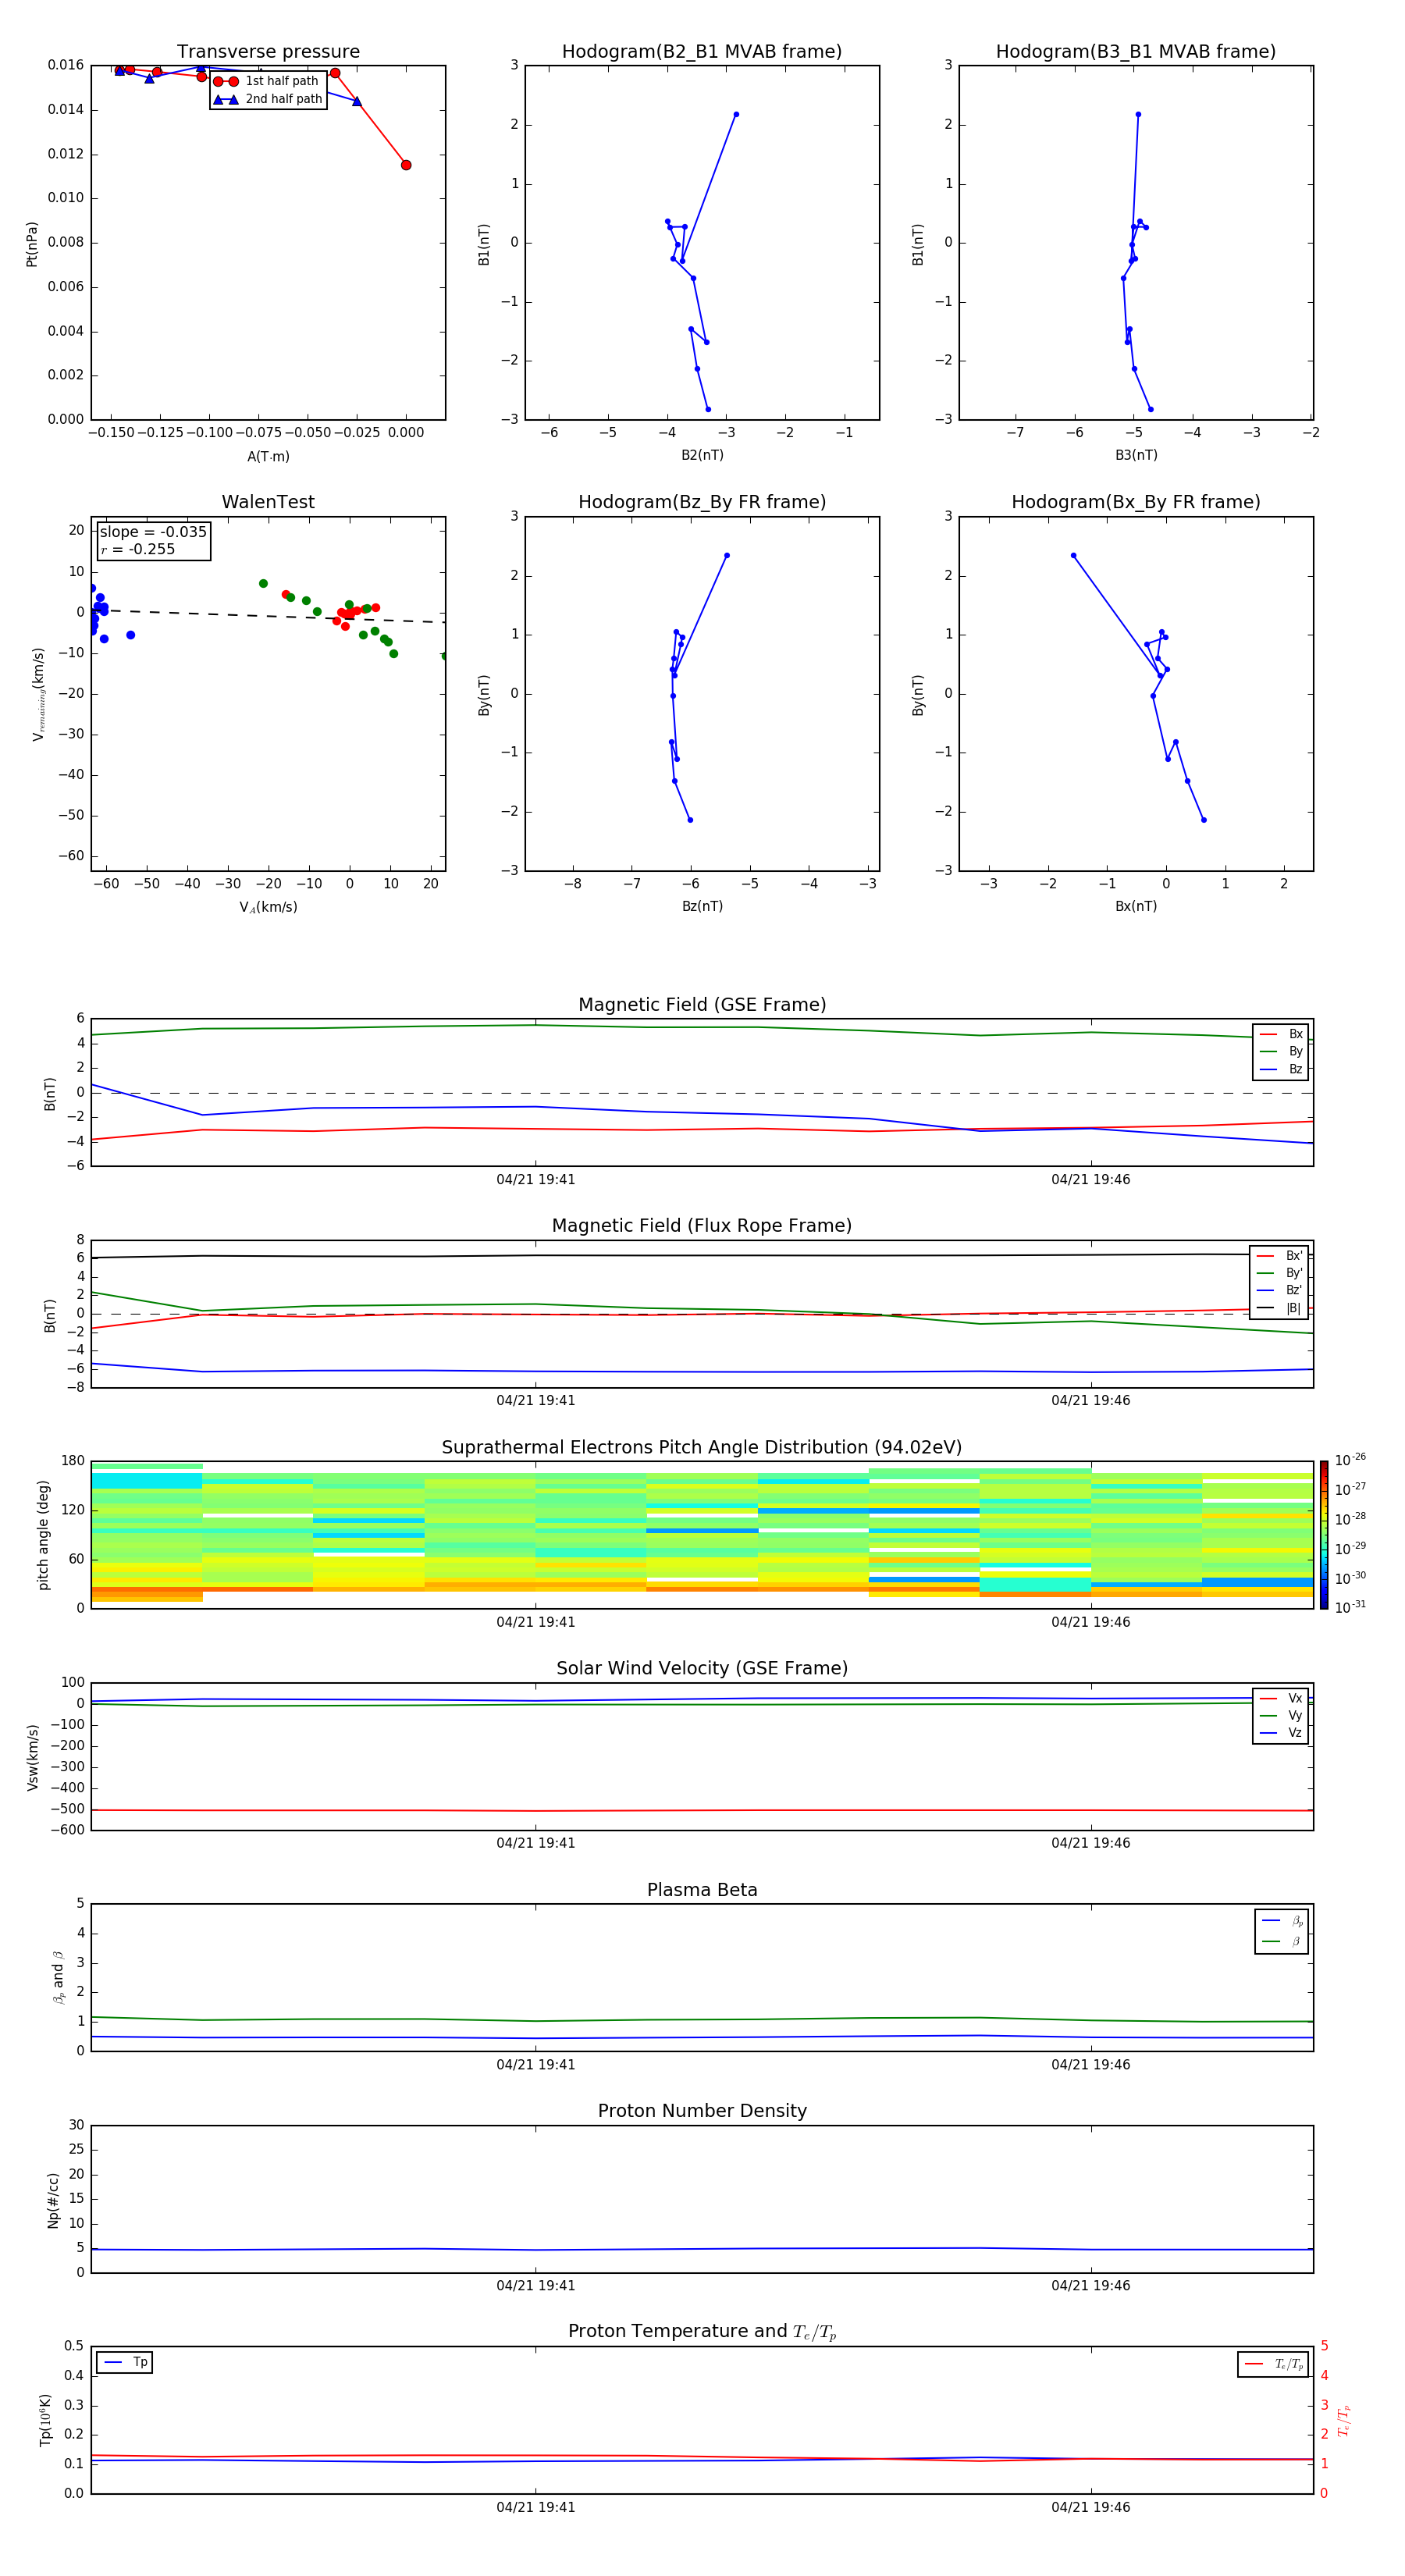This screenshot has height=2576, width=1405.
Task: Select the Vz legend entry
Action: coord(1281,1733)
